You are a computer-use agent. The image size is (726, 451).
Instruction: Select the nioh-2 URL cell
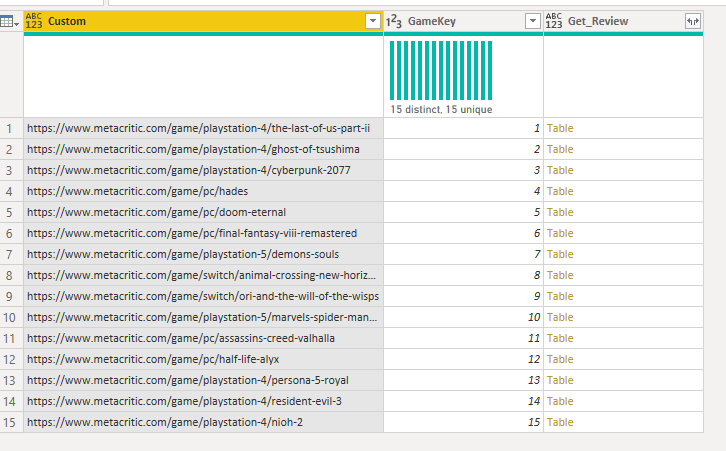point(204,422)
